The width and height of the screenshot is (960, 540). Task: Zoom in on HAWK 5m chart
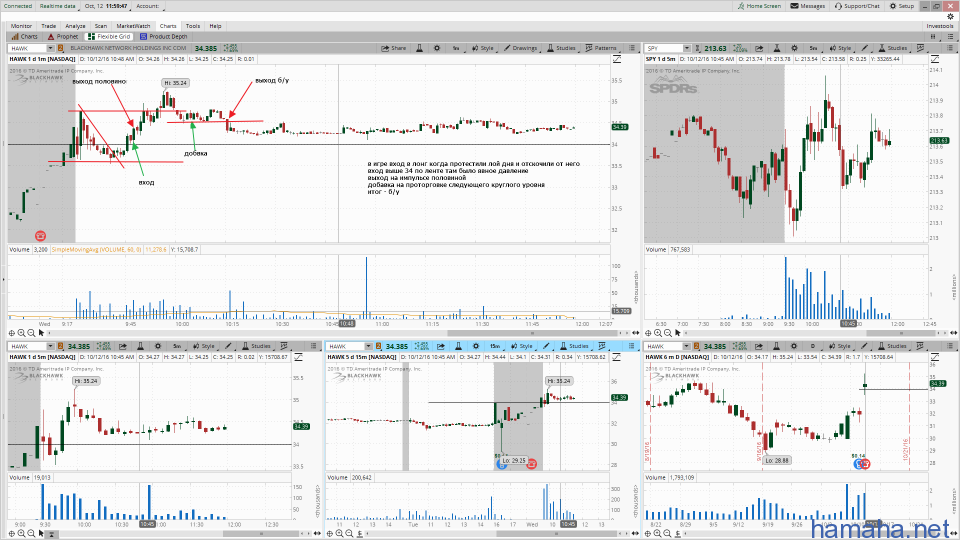pyautogui.click(x=21, y=533)
